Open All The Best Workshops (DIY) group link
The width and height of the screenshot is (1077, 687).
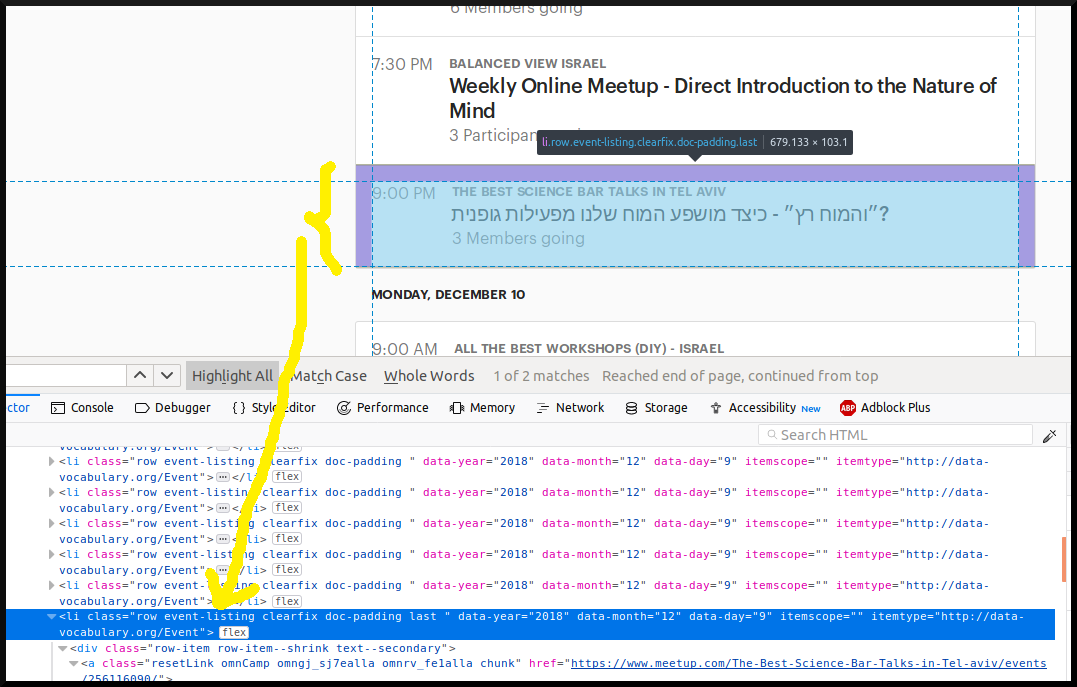589,348
